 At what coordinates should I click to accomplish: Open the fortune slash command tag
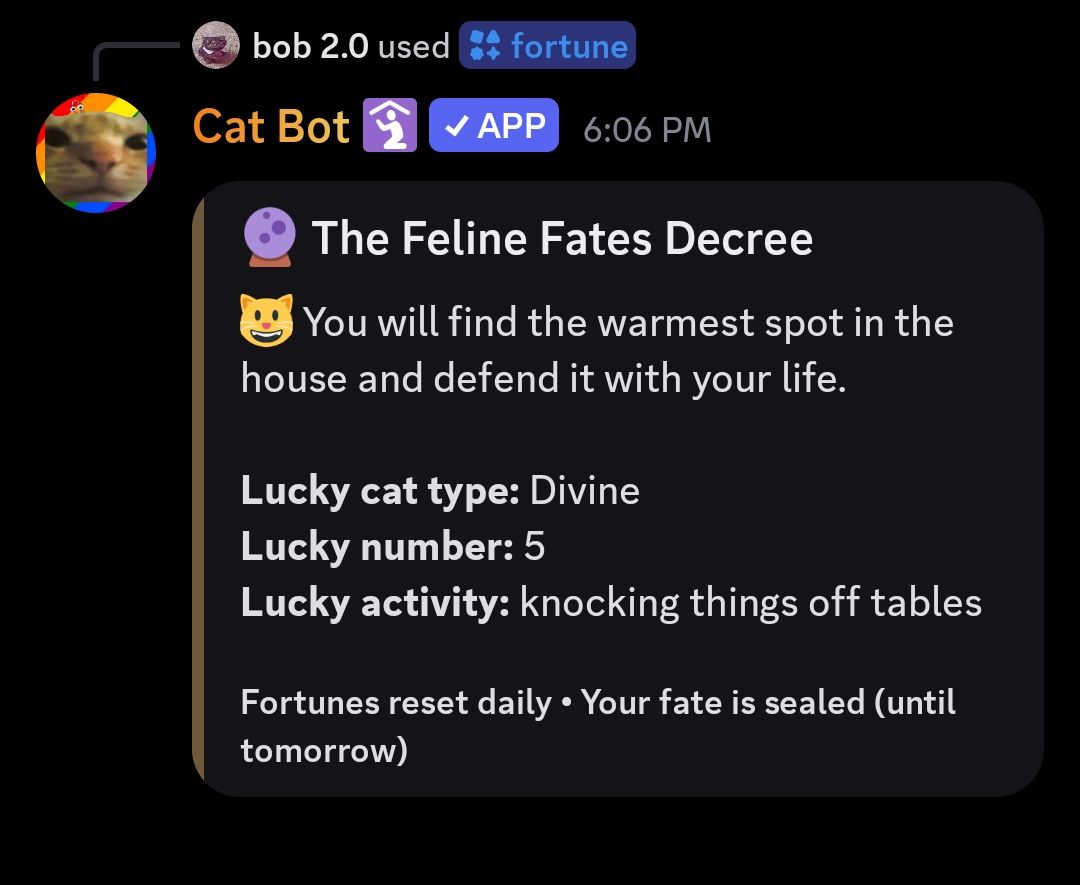pos(548,45)
